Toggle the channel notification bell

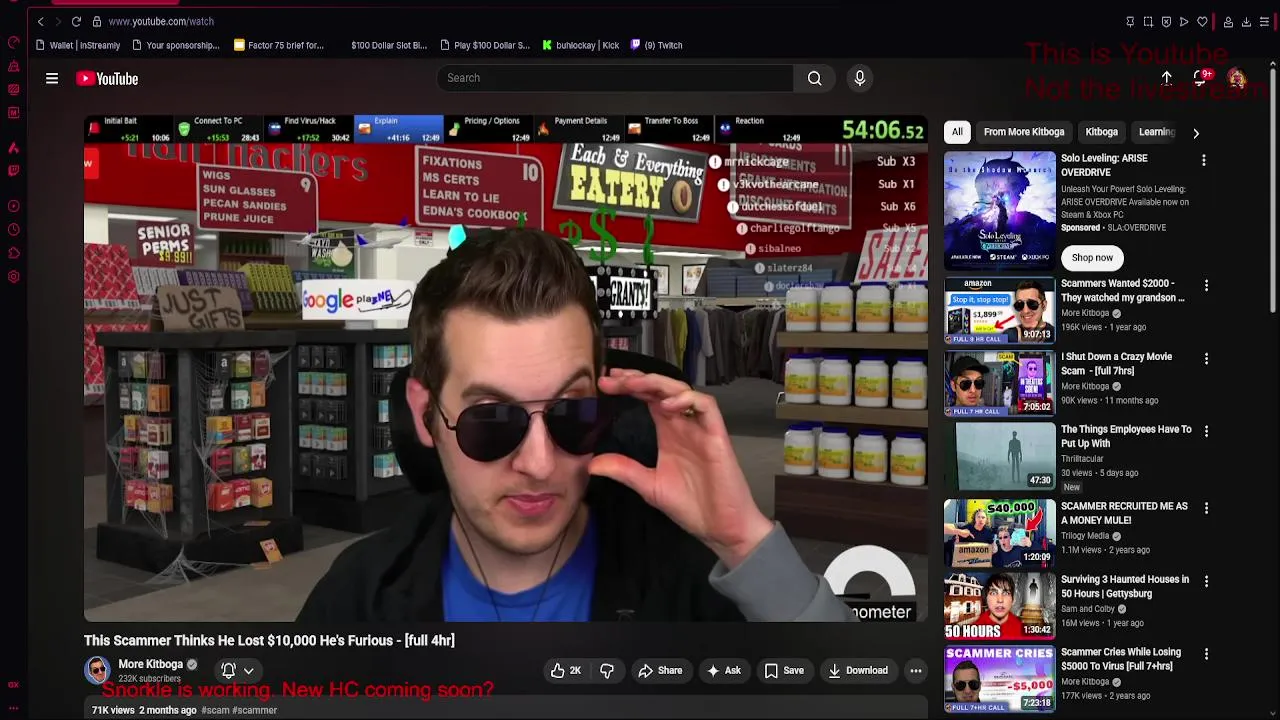point(228,671)
